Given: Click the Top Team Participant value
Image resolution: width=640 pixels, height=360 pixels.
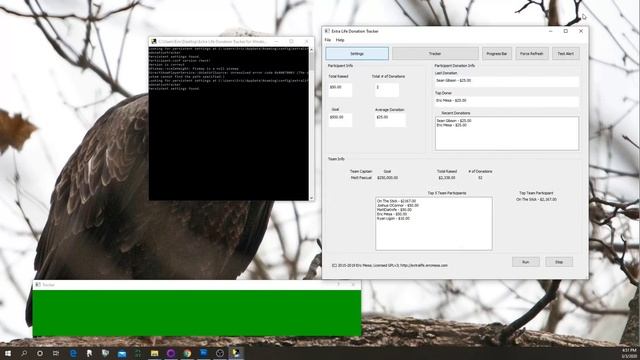Looking at the screenshot, I should point(536,200).
